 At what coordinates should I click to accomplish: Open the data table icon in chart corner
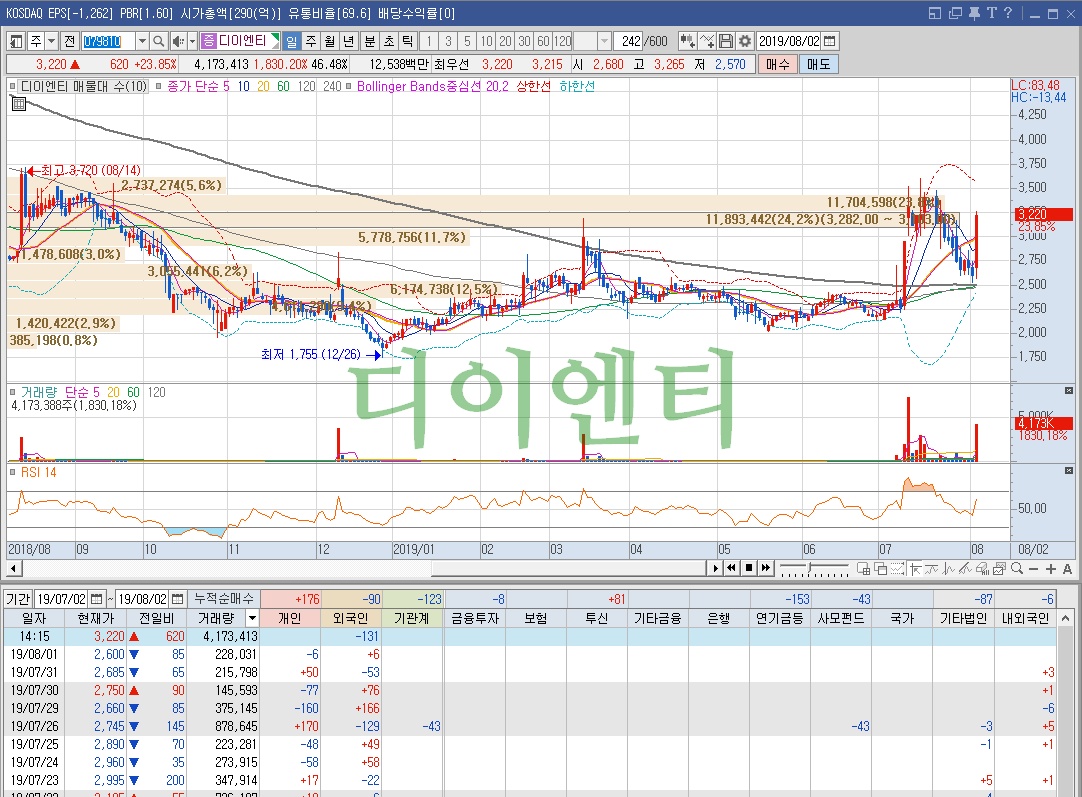19,104
